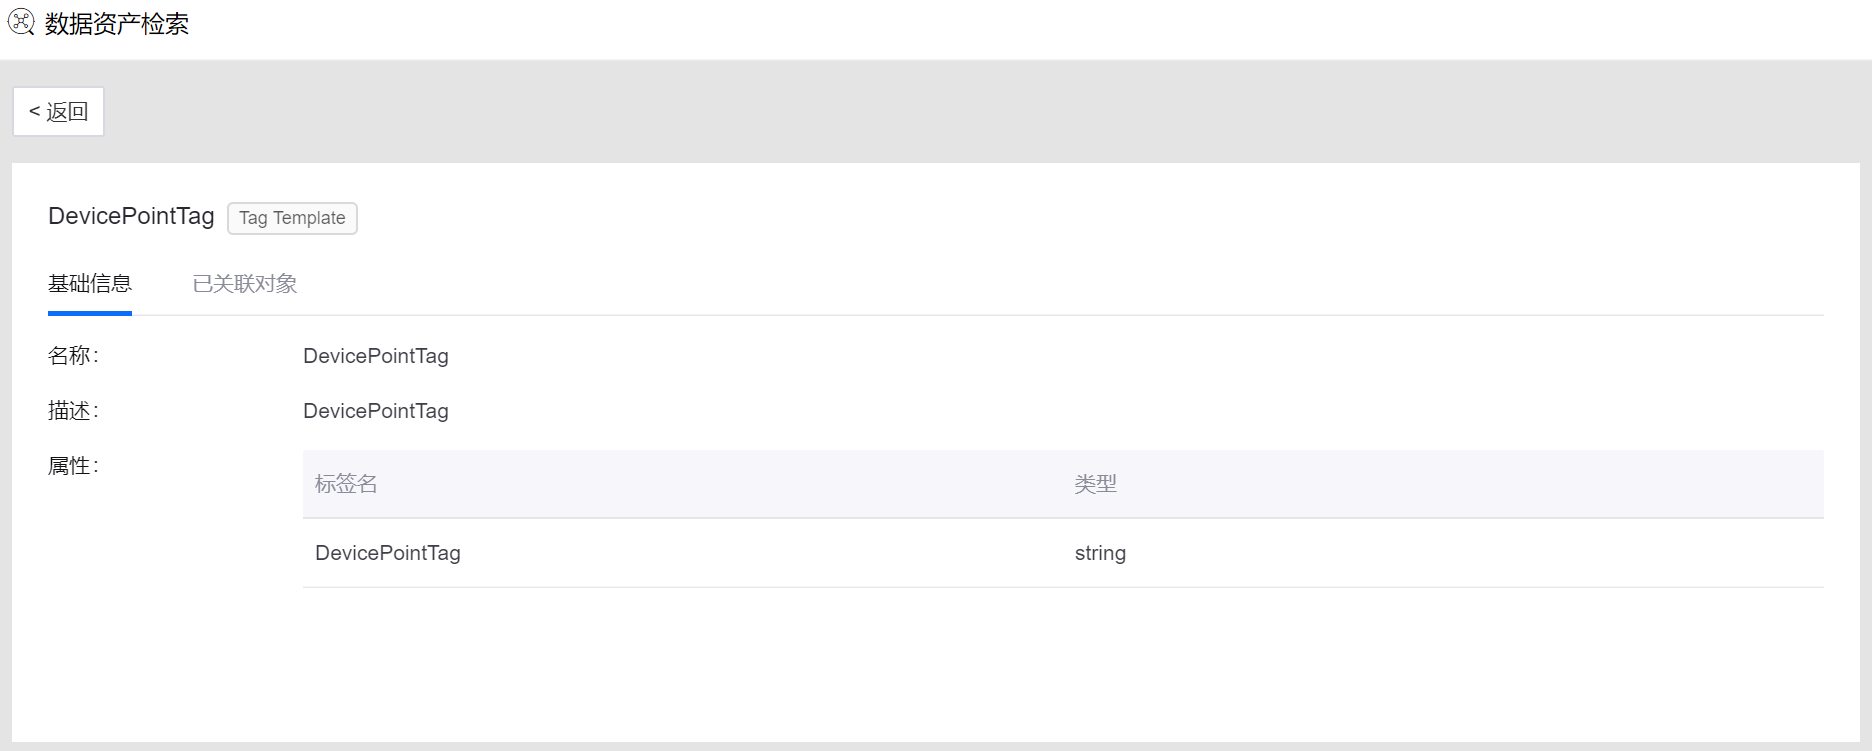Open the 已关联对象 tab
1872x751 pixels.
245,284
